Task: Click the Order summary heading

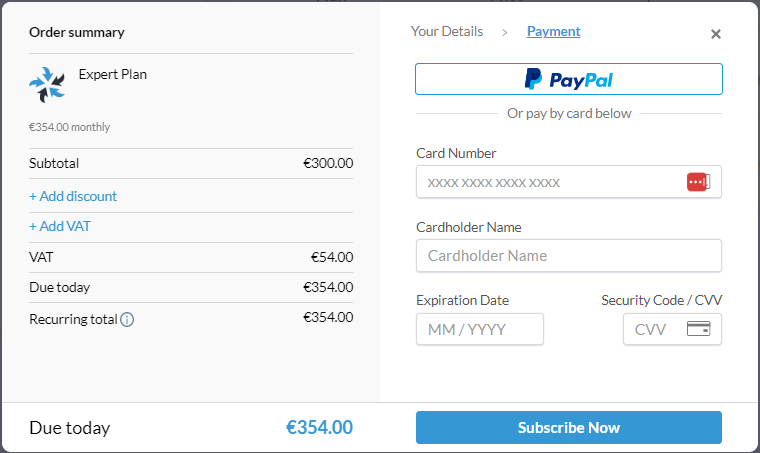Action: [x=77, y=32]
